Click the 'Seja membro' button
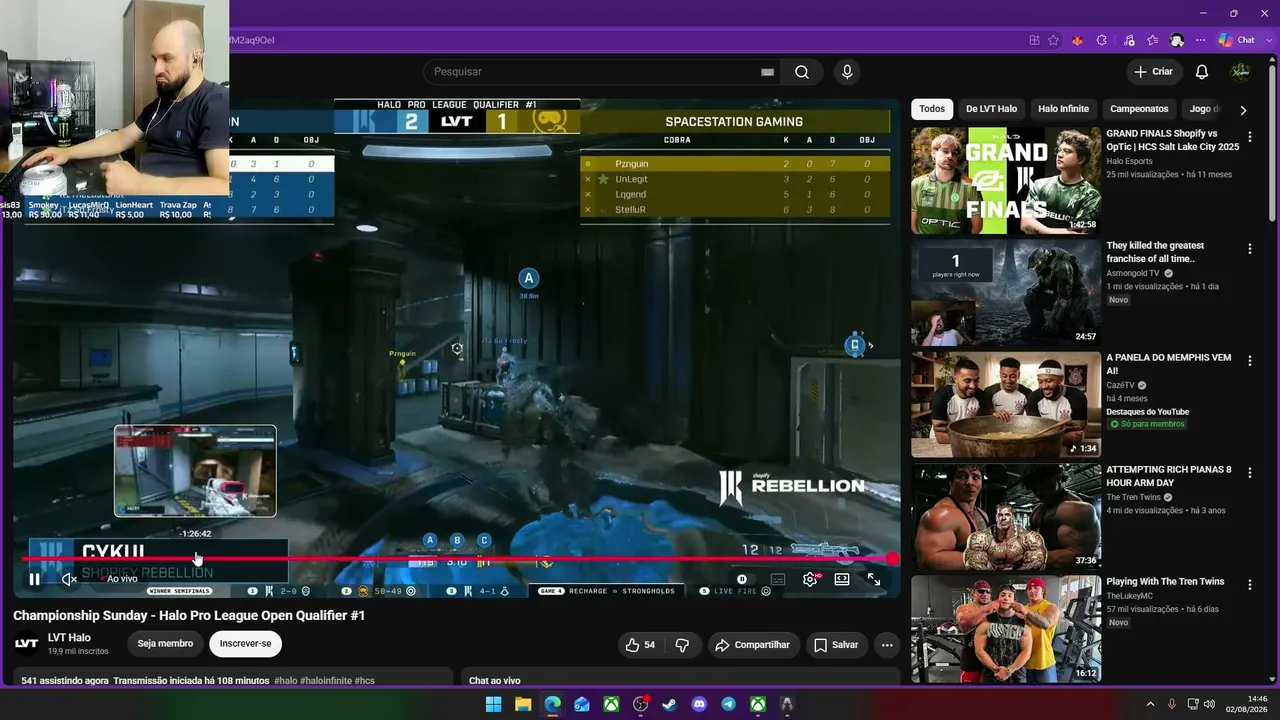 (x=165, y=644)
